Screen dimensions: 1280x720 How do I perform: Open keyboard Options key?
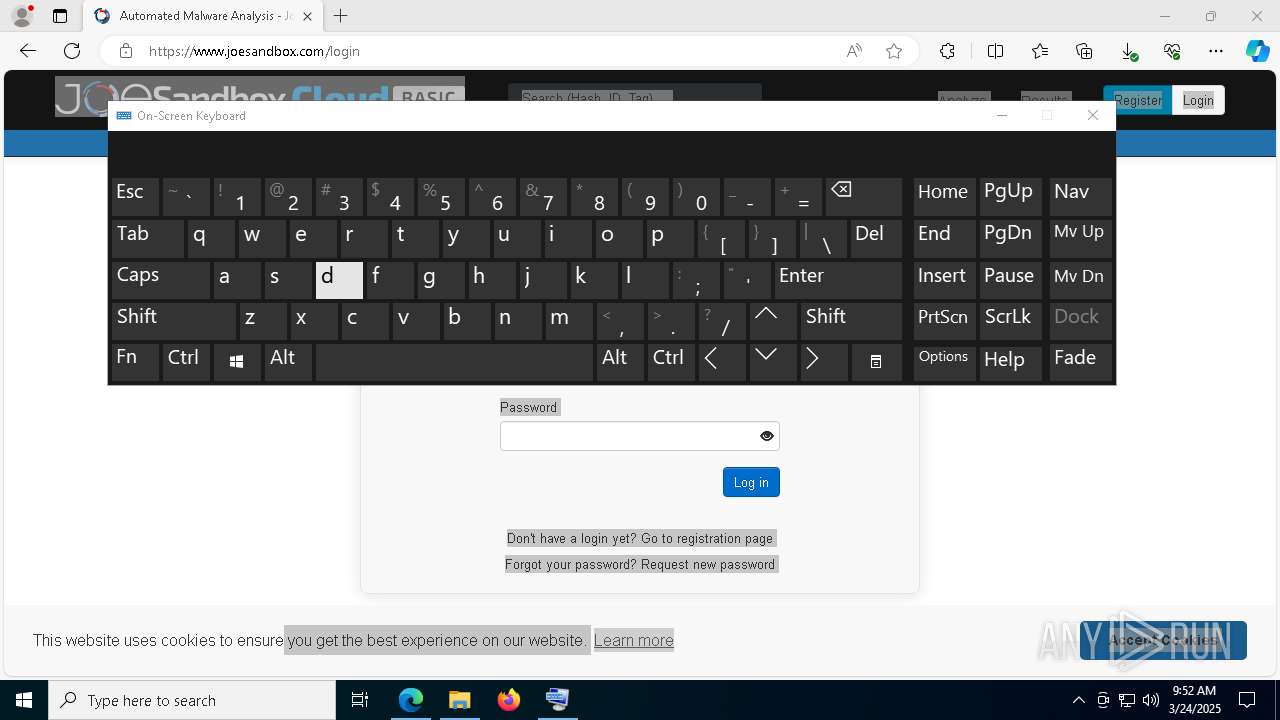[944, 362]
